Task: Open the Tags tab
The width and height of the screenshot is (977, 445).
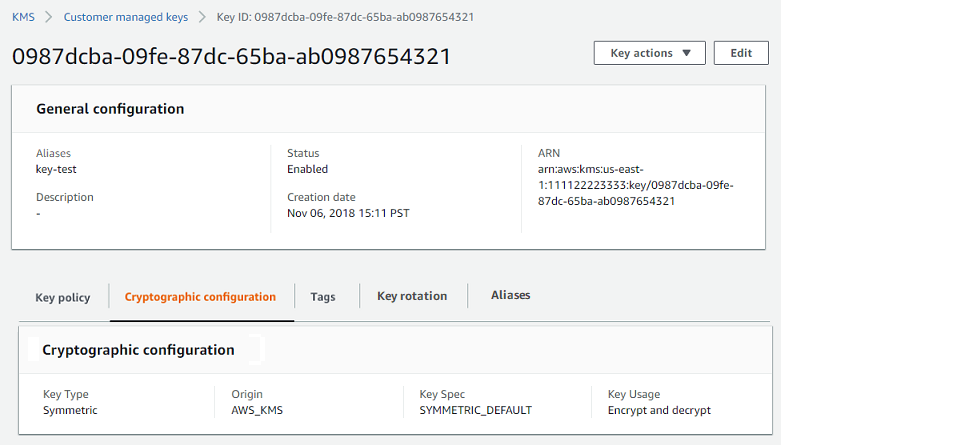Action: tap(323, 297)
